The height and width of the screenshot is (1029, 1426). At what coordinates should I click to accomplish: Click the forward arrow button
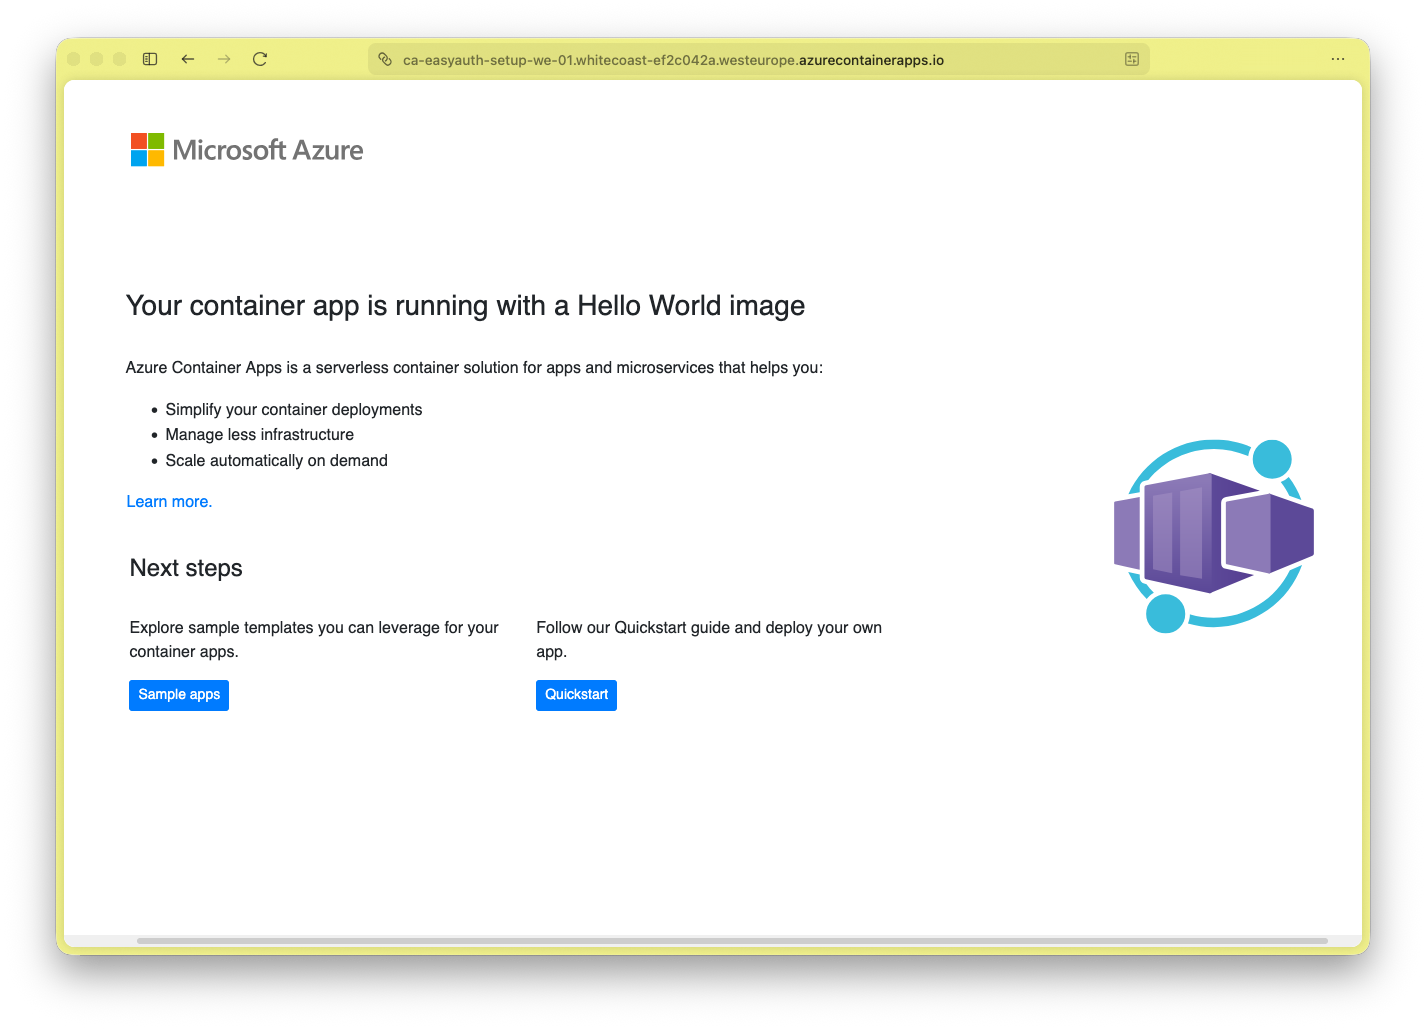click(x=224, y=59)
